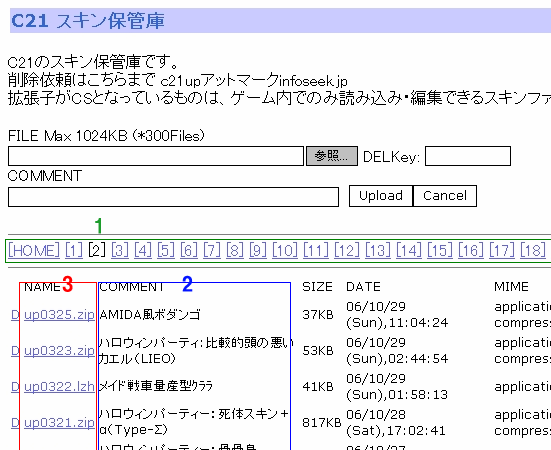Download the up0321.zip file

coord(59,423)
